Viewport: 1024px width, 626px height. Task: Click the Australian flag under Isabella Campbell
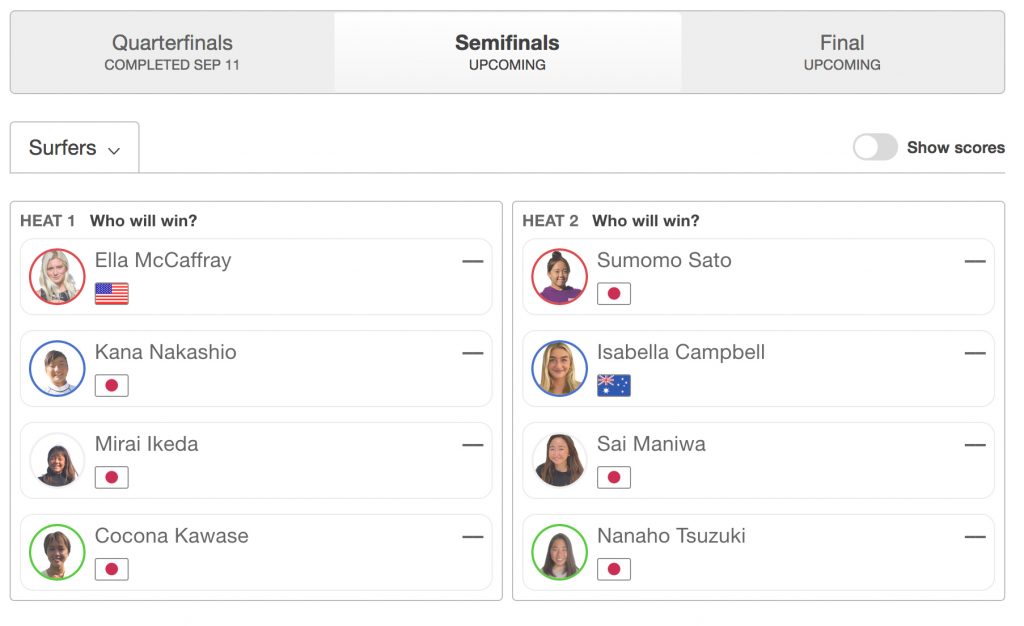(x=614, y=386)
